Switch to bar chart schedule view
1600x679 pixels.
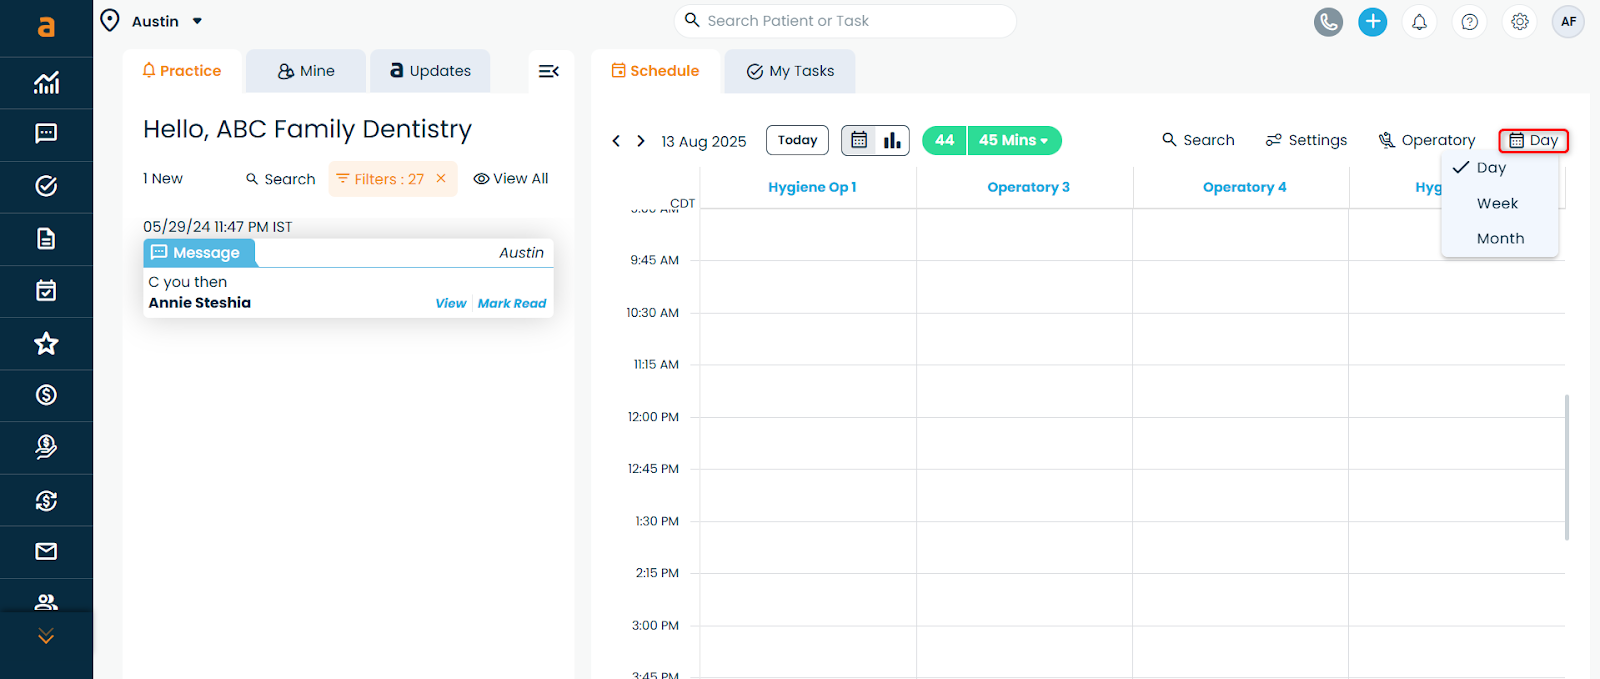pyautogui.click(x=892, y=140)
